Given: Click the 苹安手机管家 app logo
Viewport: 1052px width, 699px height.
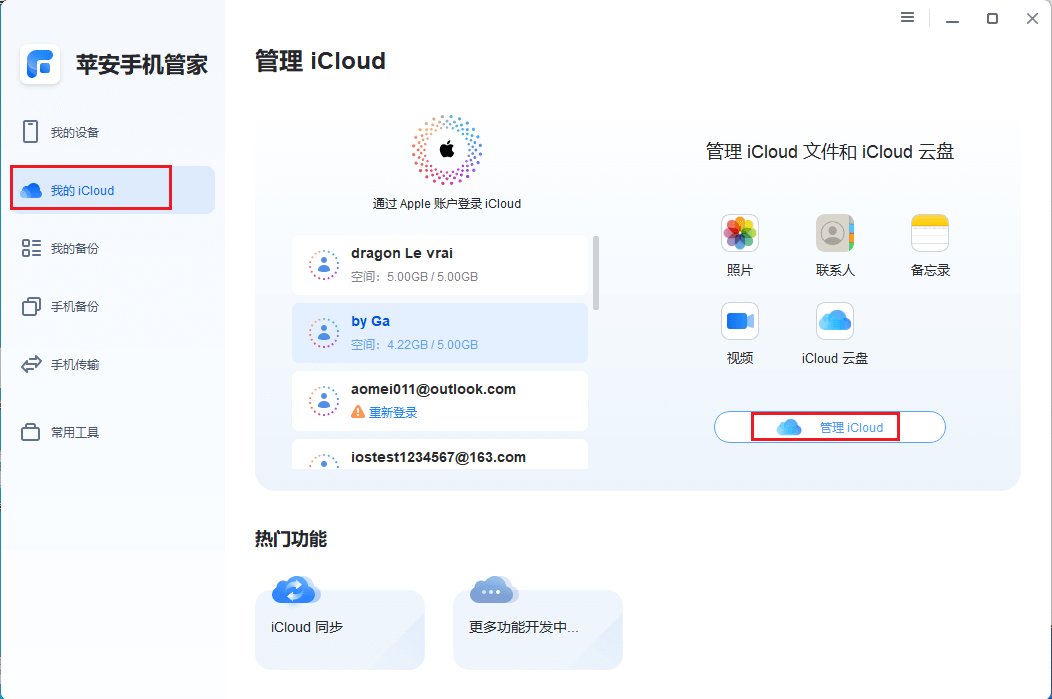Looking at the screenshot, I should click(39, 64).
